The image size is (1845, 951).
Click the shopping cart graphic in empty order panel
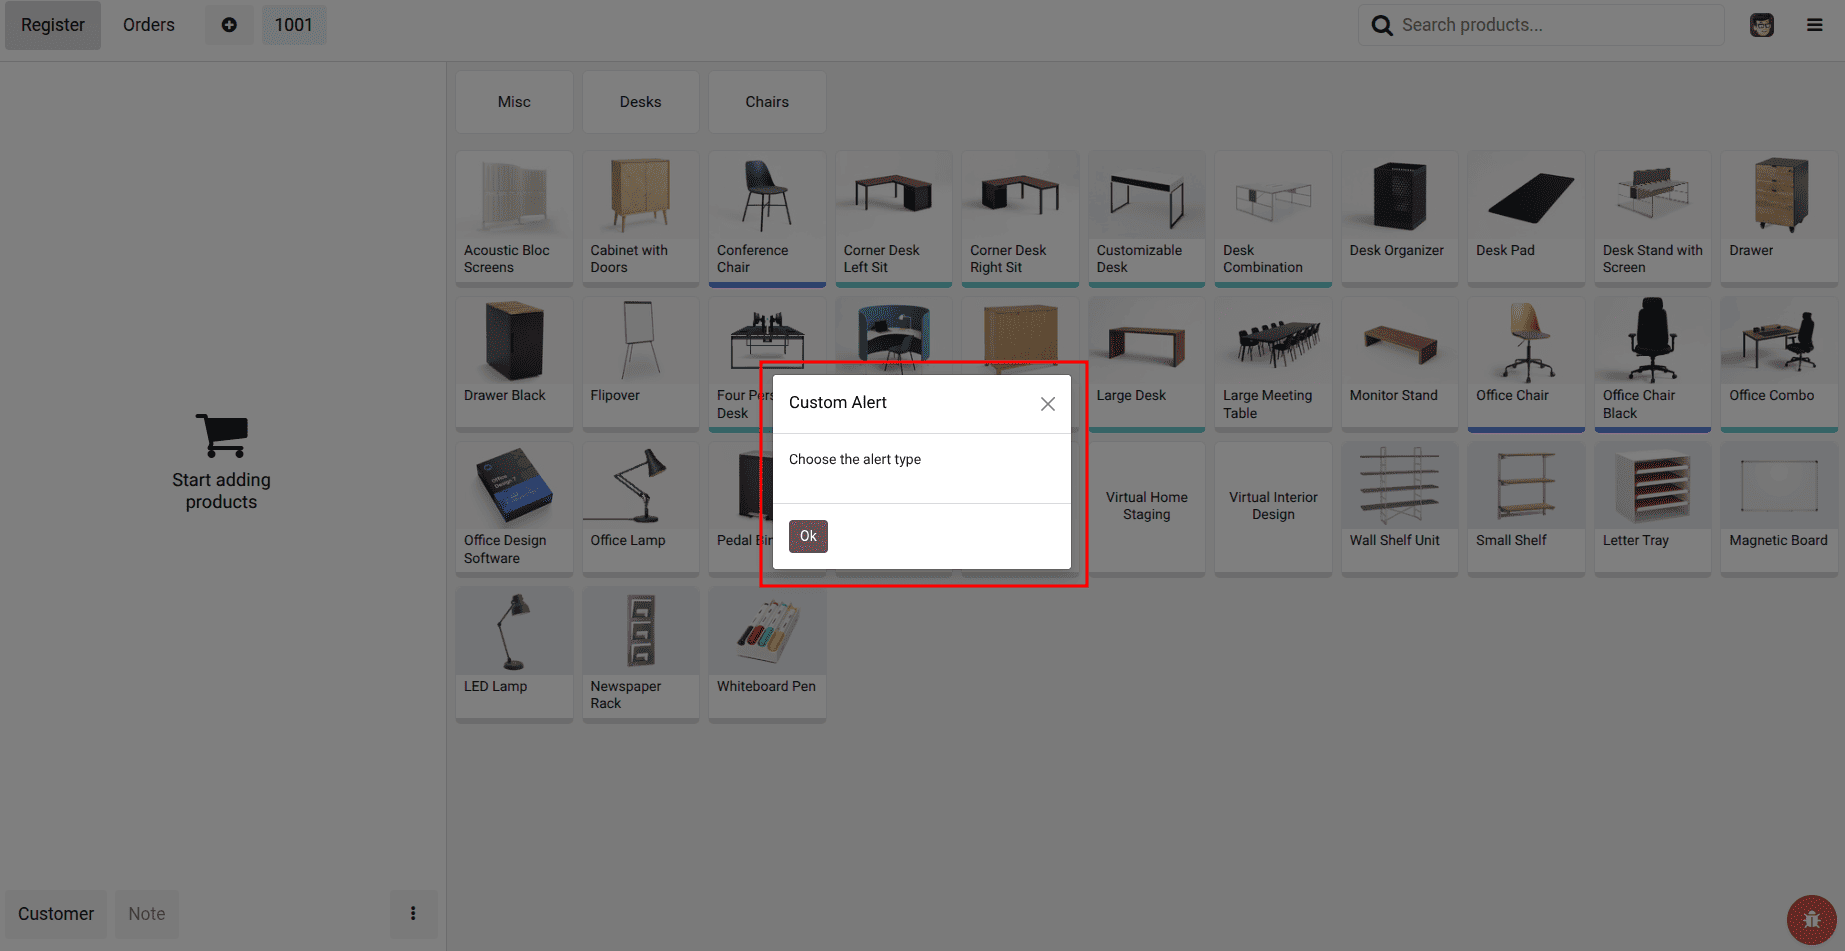click(221, 433)
